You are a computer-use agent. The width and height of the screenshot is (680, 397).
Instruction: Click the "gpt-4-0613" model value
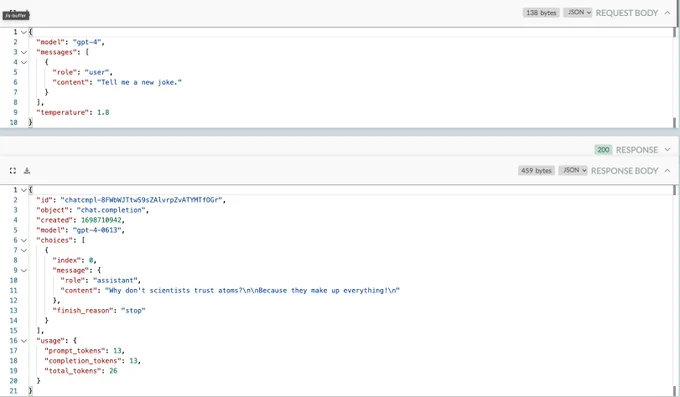click(x=97, y=230)
